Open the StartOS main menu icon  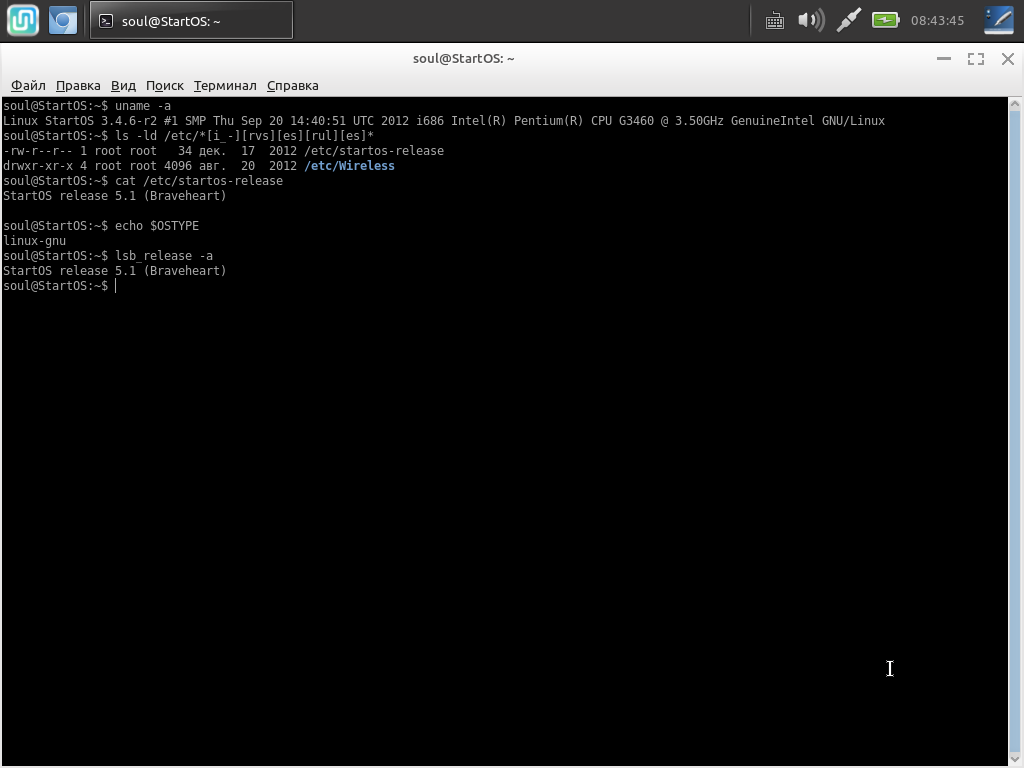tap(23, 20)
